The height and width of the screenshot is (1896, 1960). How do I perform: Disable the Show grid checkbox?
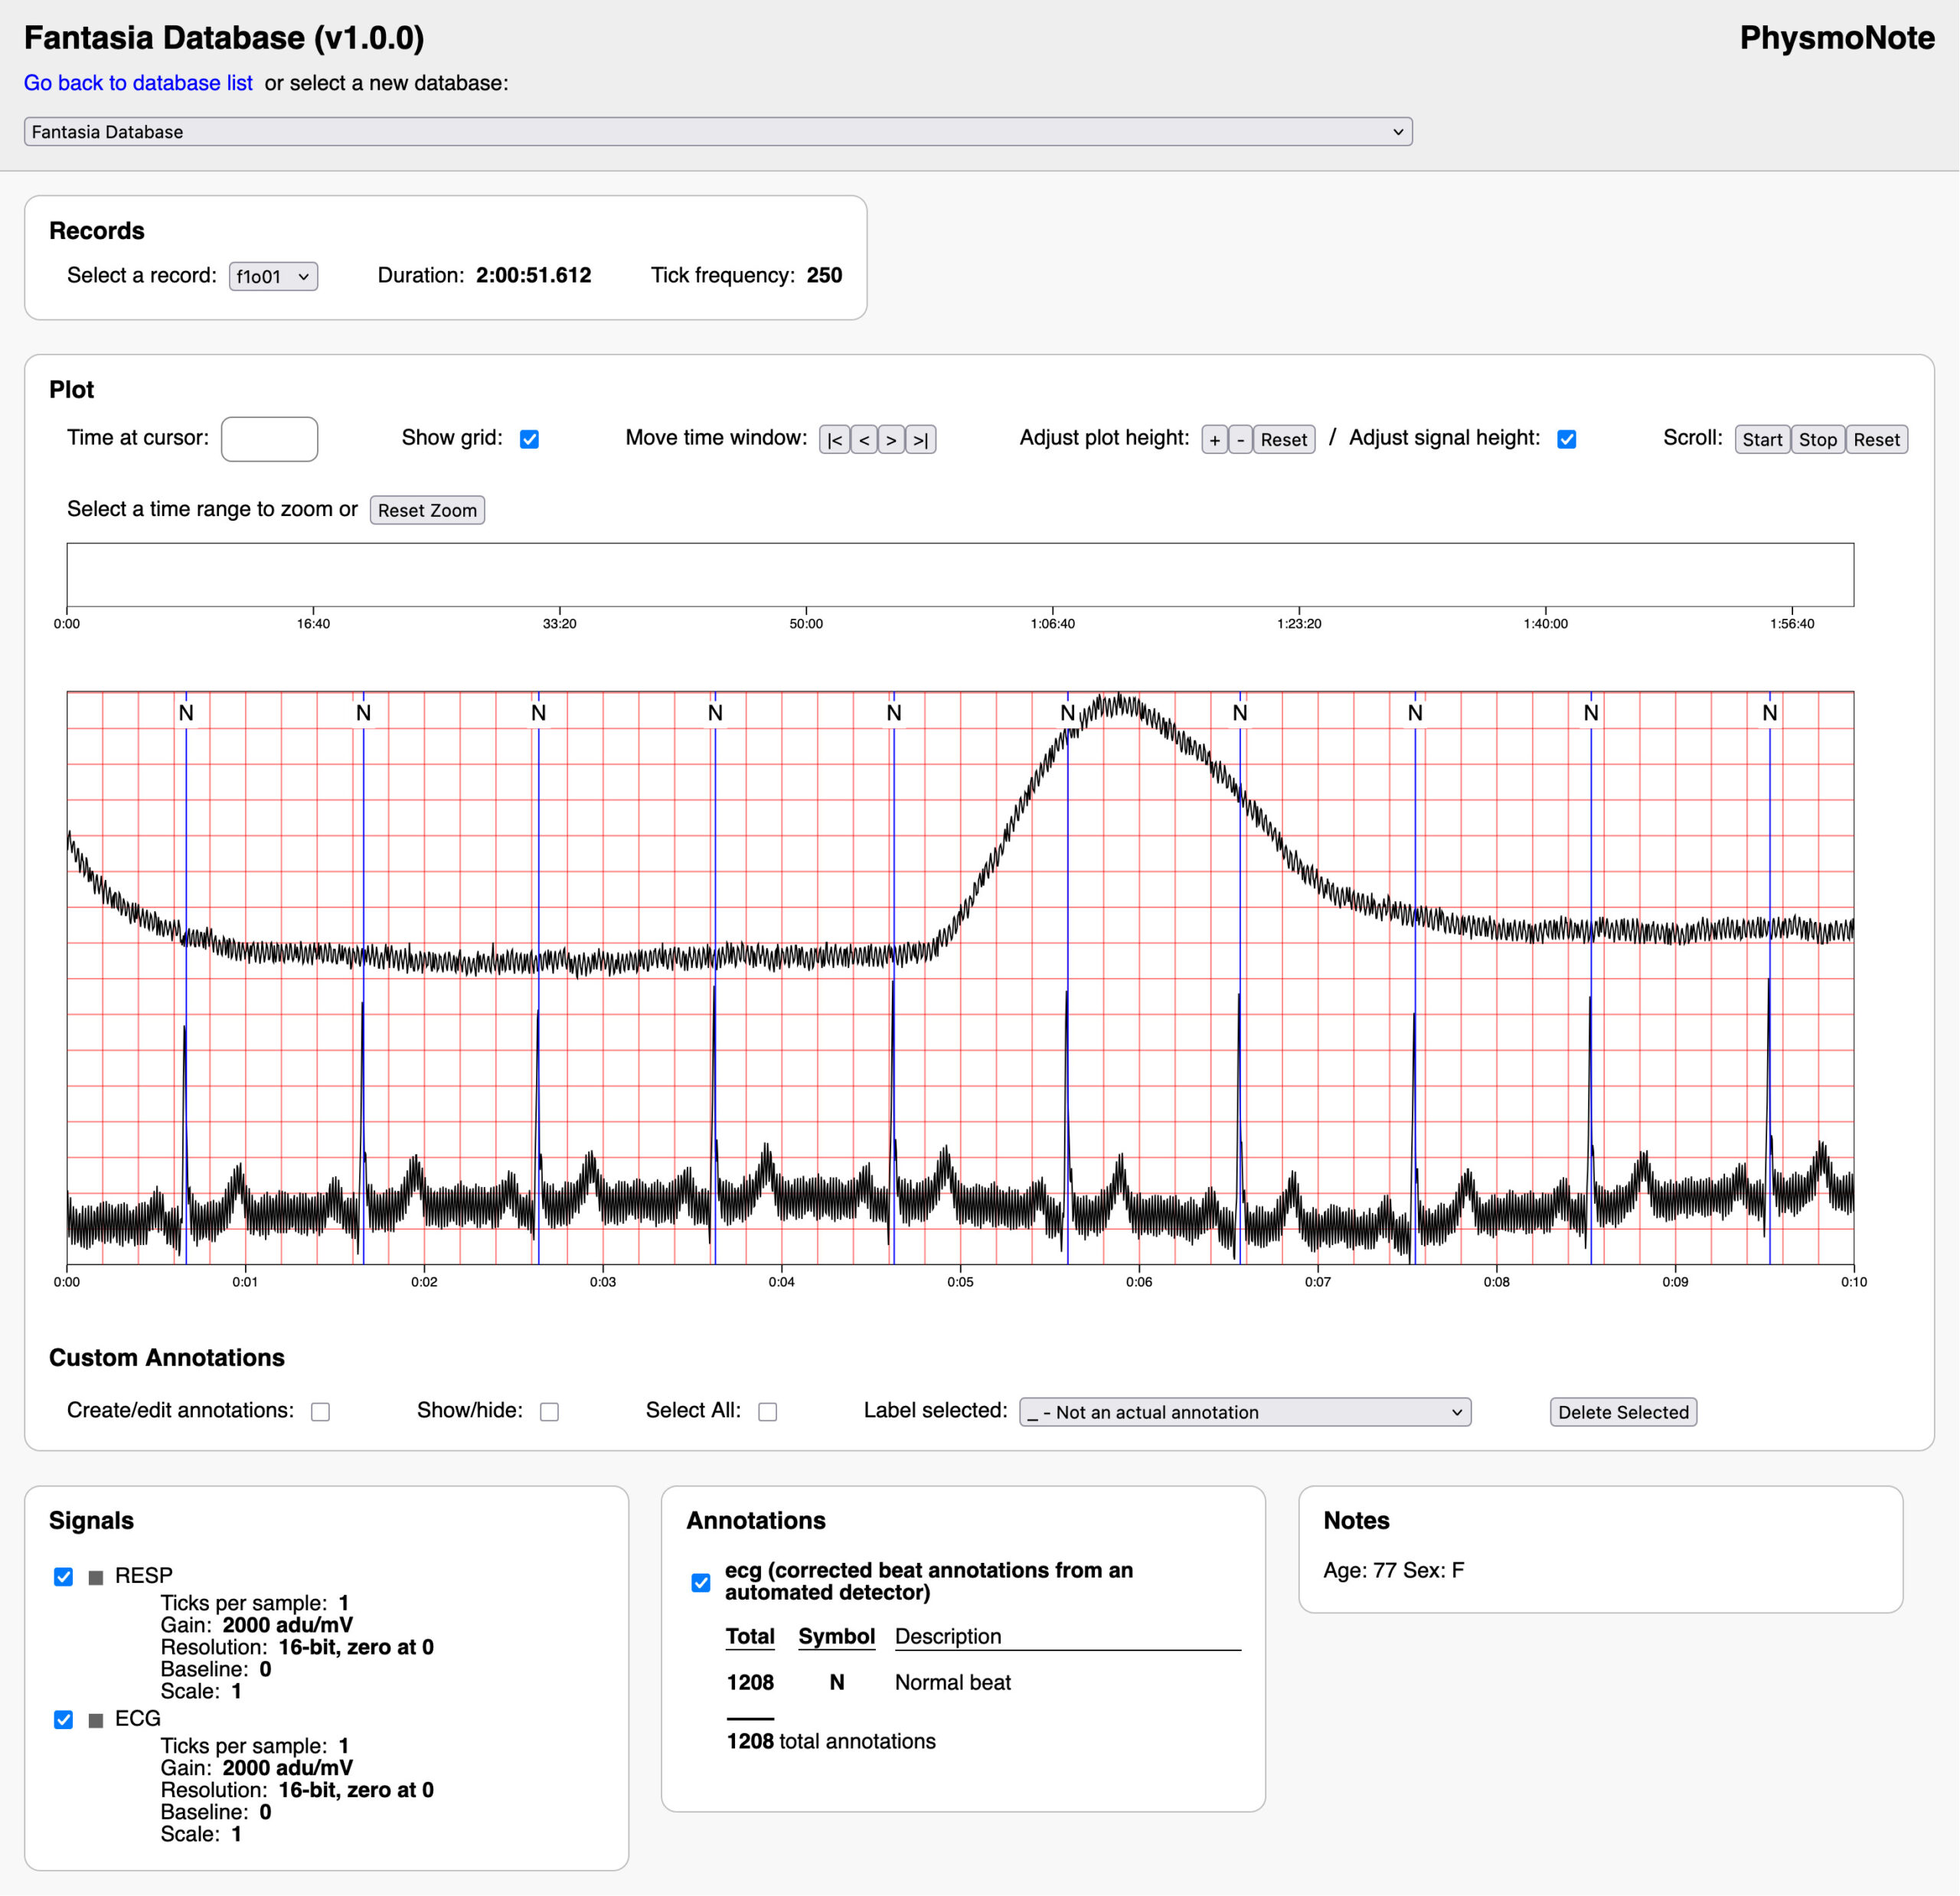[x=530, y=440]
